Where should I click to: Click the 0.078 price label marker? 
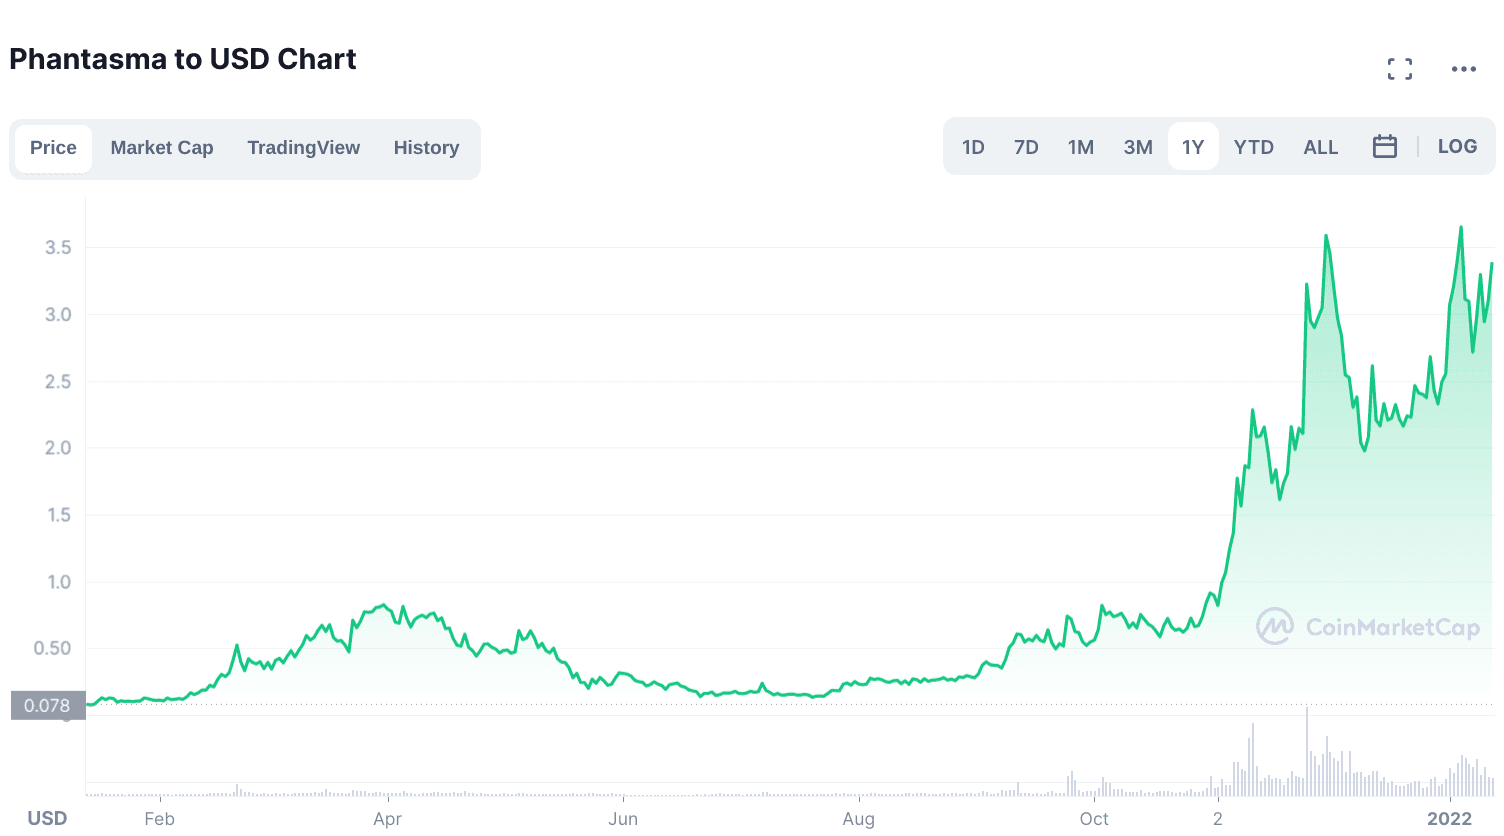(x=47, y=706)
